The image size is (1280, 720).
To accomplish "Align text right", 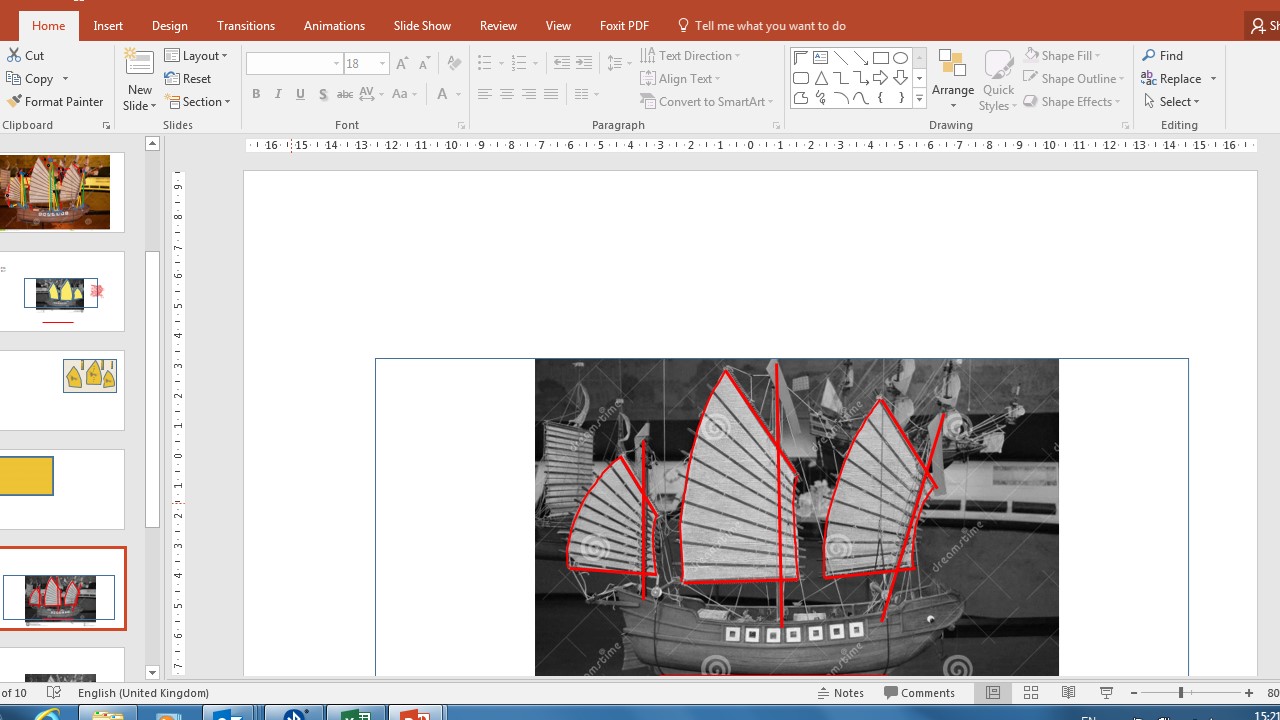I will tap(528, 94).
